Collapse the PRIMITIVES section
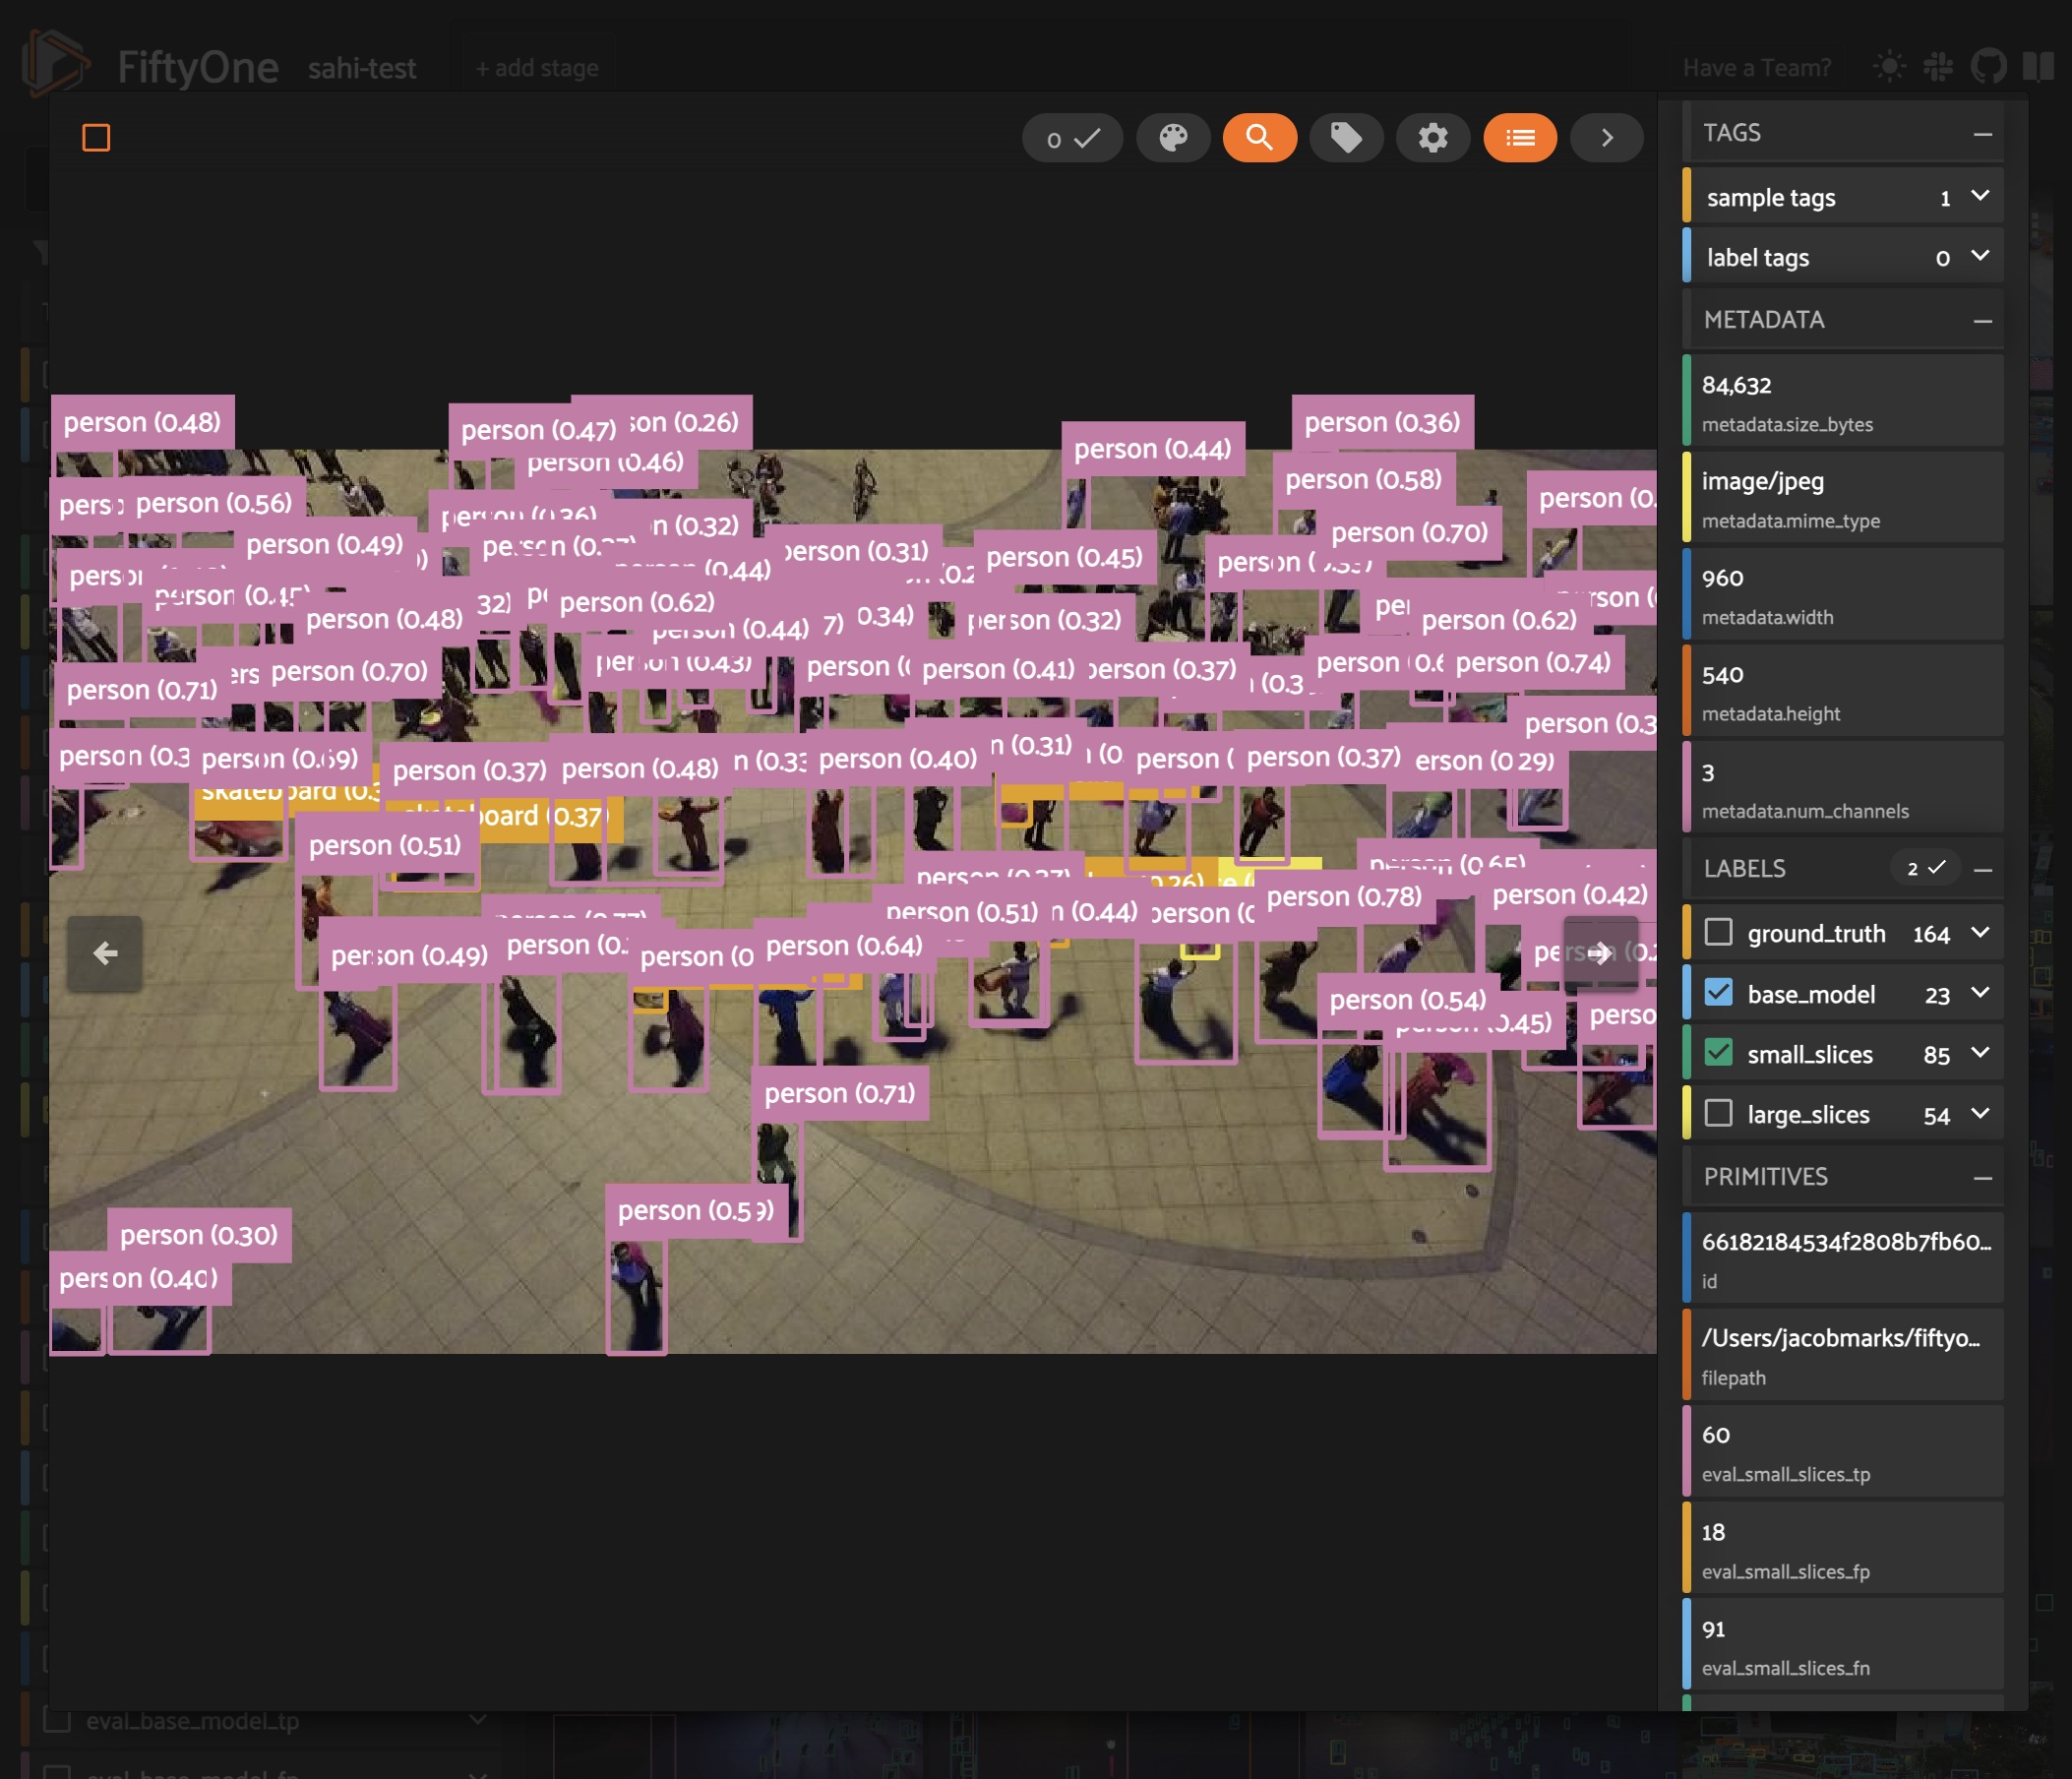 tap(1982, 1178)
